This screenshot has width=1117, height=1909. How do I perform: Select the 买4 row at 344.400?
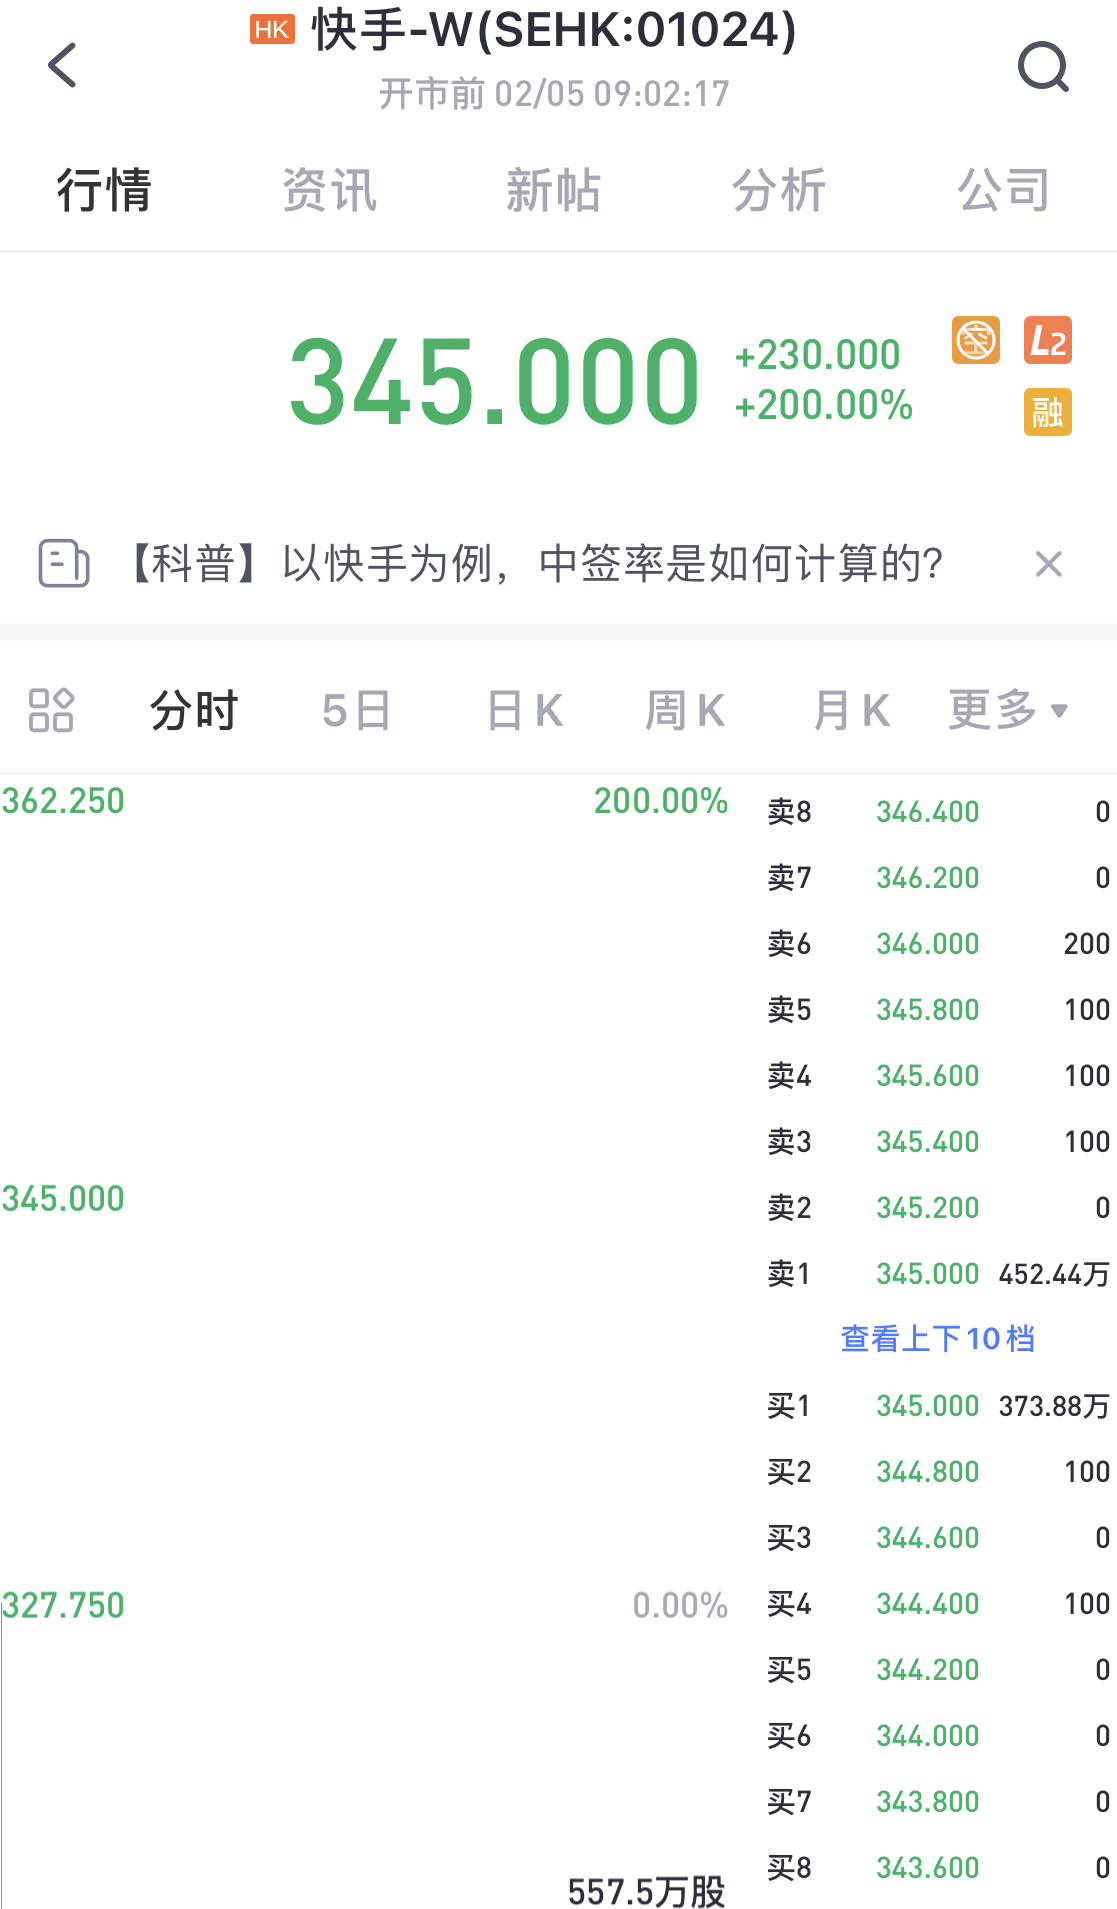pos(938,1603)
